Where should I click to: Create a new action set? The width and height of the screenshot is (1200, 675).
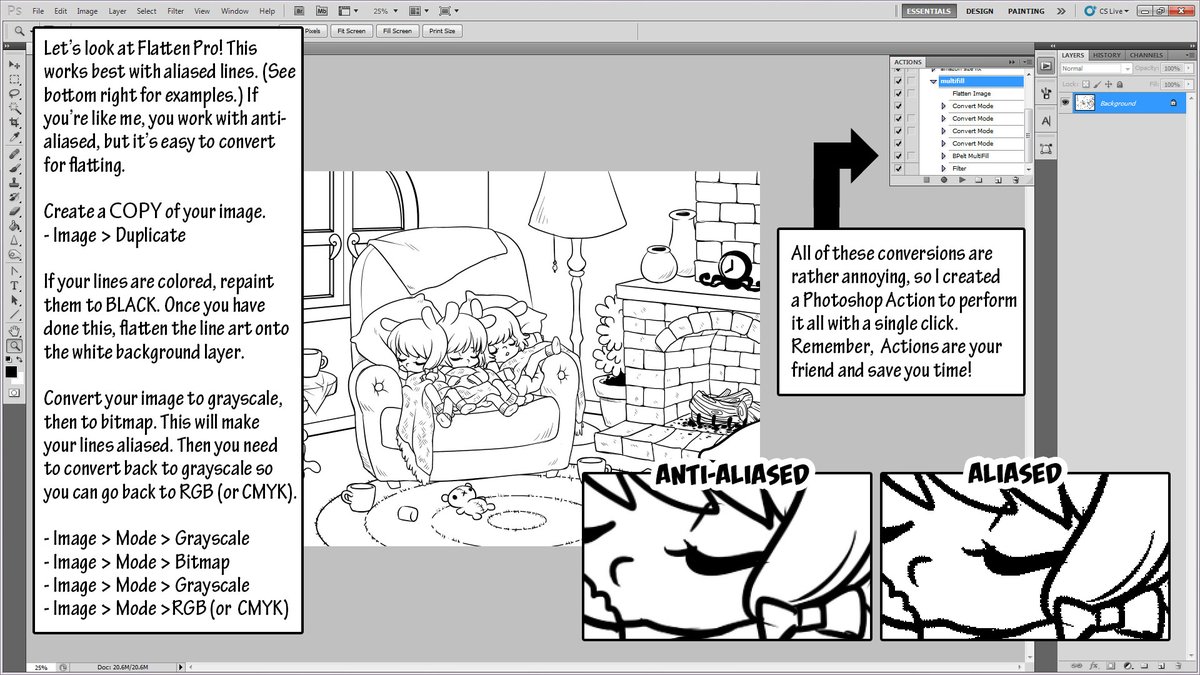coord(979,180)
